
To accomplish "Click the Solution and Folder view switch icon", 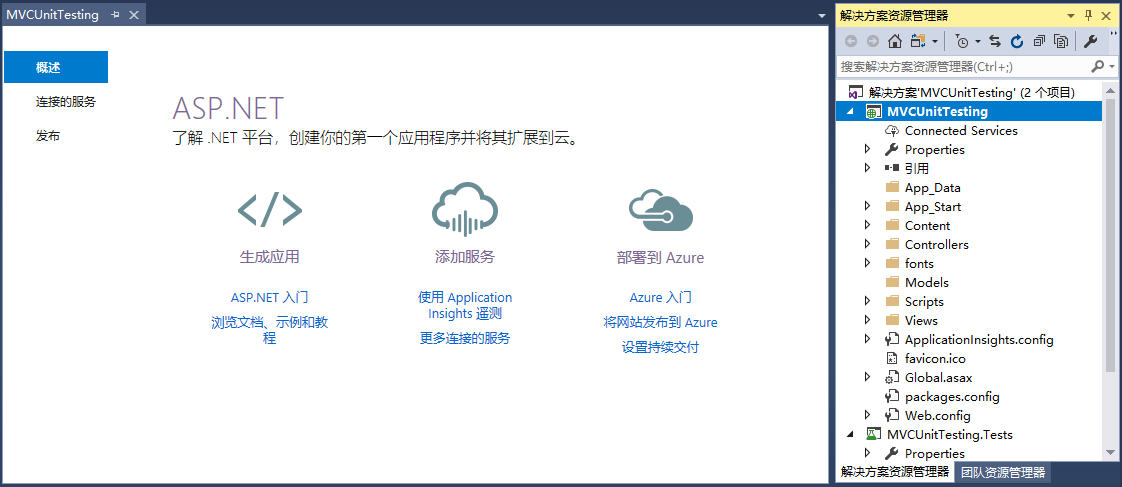I will tap(918, 41).
